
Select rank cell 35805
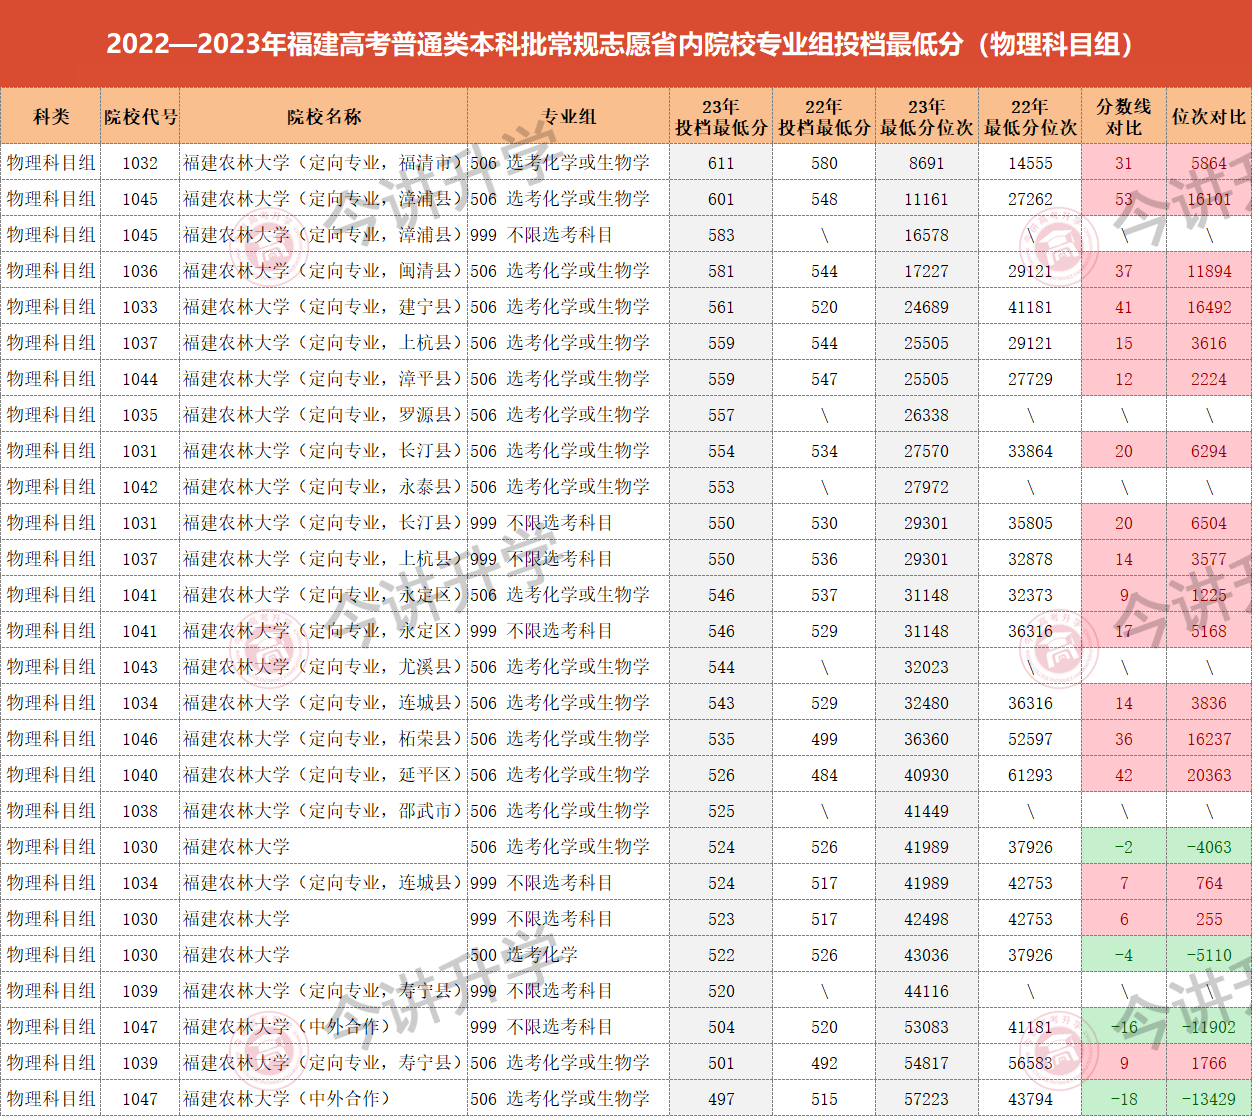pyautogui.click(x=1030, y=523)
